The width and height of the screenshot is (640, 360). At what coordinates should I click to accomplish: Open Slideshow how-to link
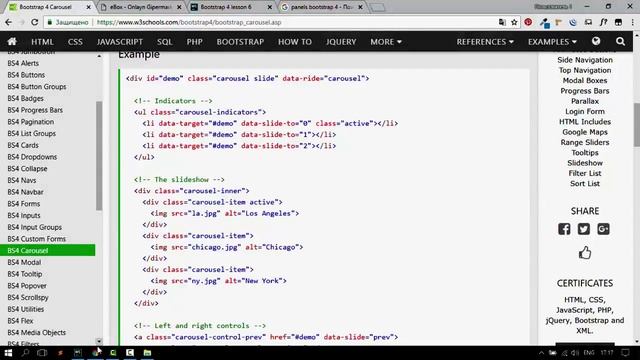tap(585, 163)
